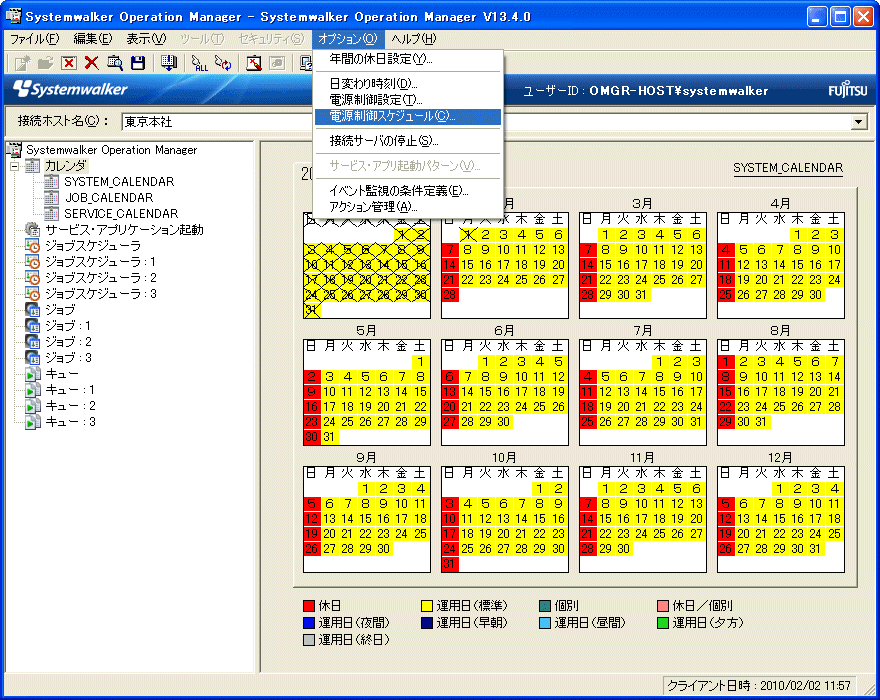Click the red X delete toolbar icon
Screen dimensions: 880x700
coord(91,63)
